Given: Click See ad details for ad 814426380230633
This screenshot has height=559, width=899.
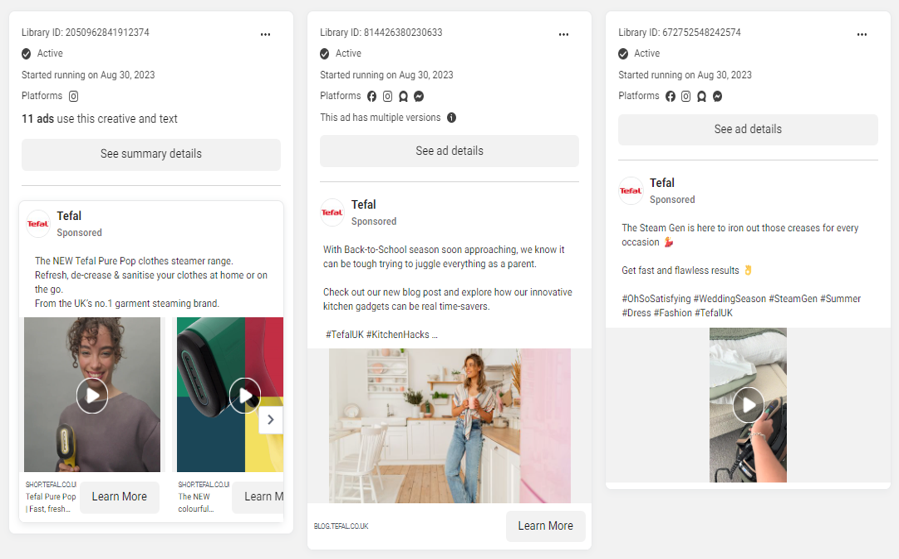Looking at the screenshot, I should point(450,151).
